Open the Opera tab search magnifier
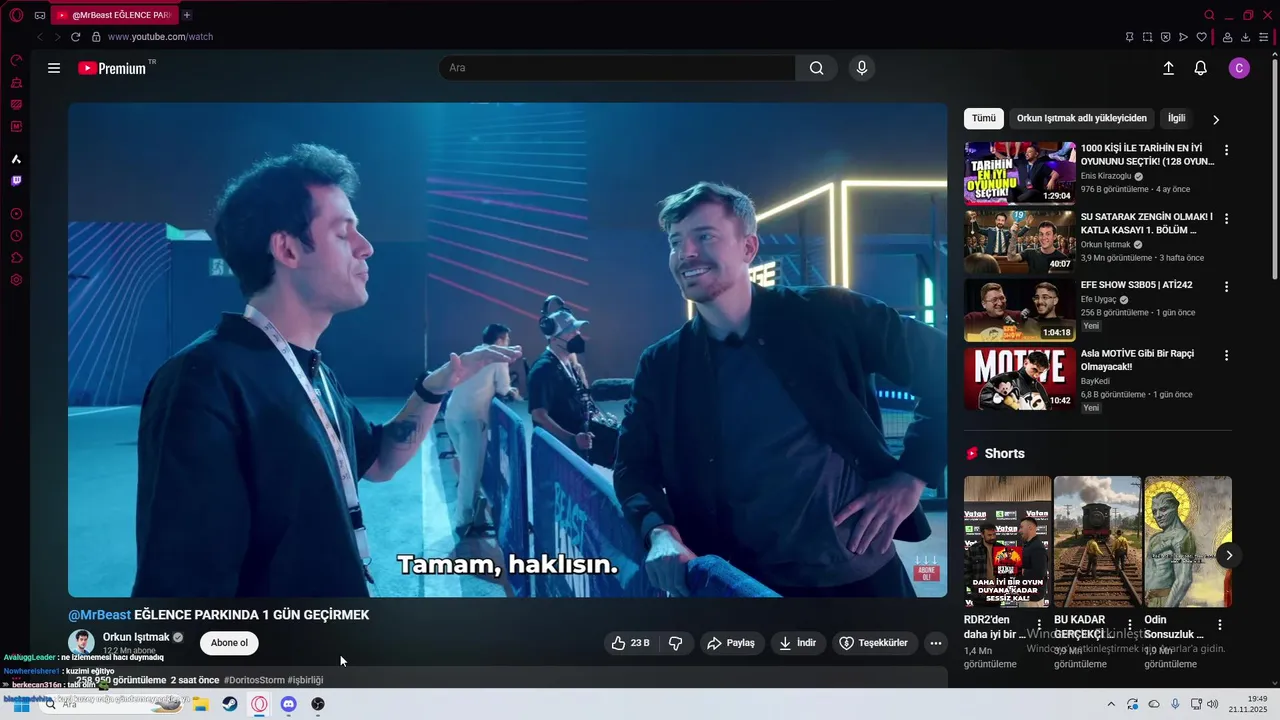Image resolution: width=1280 pixels, height=720 pixels. 1209,15
